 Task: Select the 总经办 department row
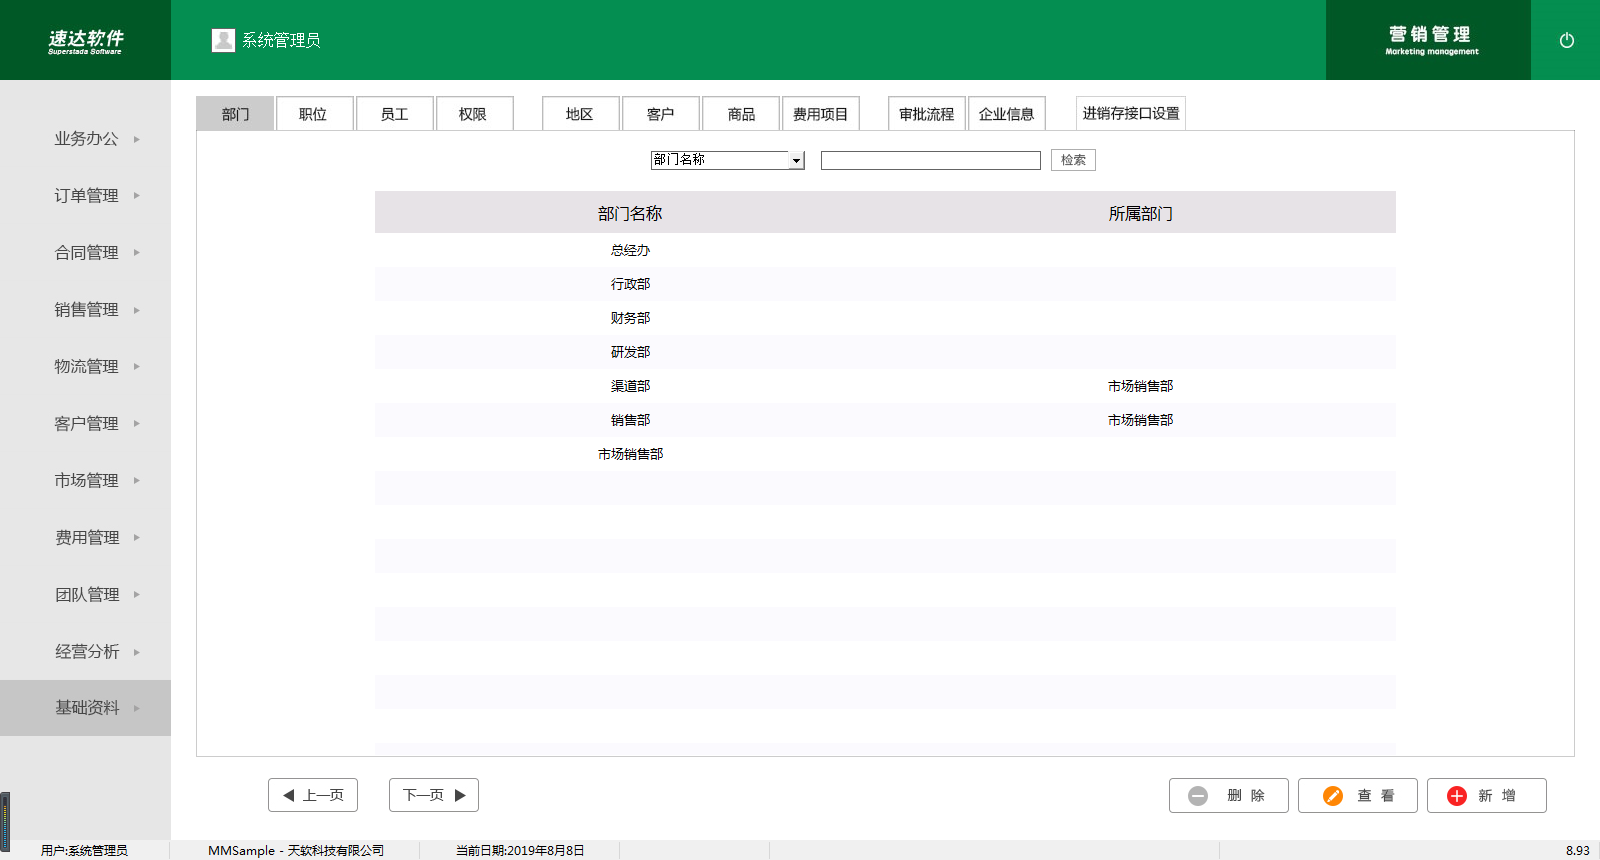pyautogui.click(x=885, y=250)
